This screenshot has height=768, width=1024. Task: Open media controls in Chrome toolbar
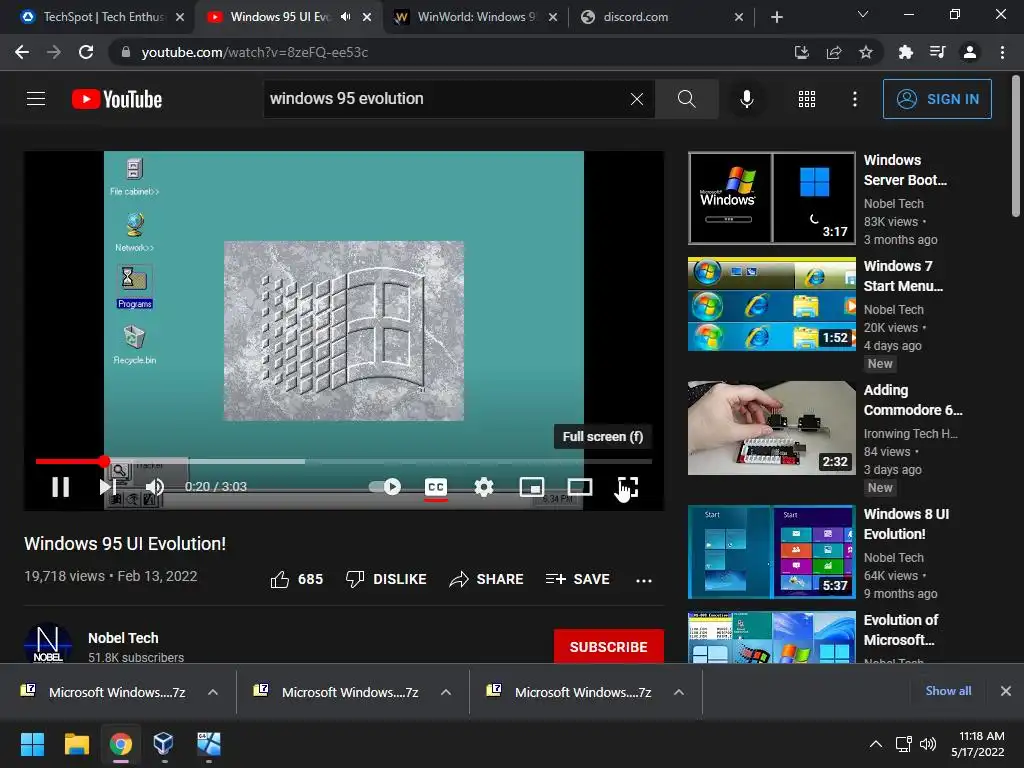coord(938,52)
